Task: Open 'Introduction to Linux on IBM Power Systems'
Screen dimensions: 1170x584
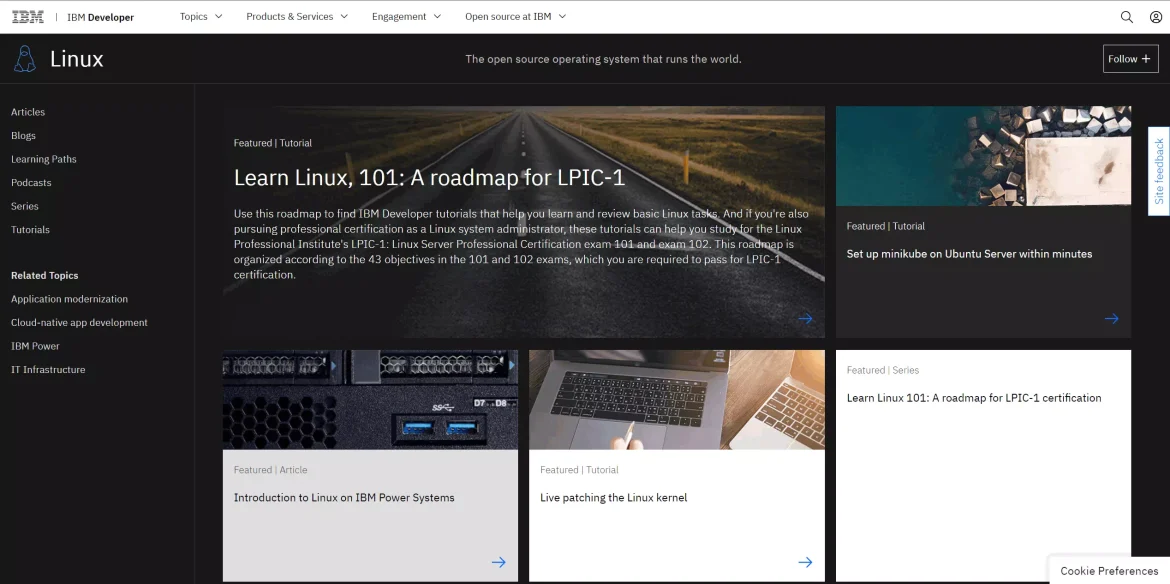Action: point(344,497)
